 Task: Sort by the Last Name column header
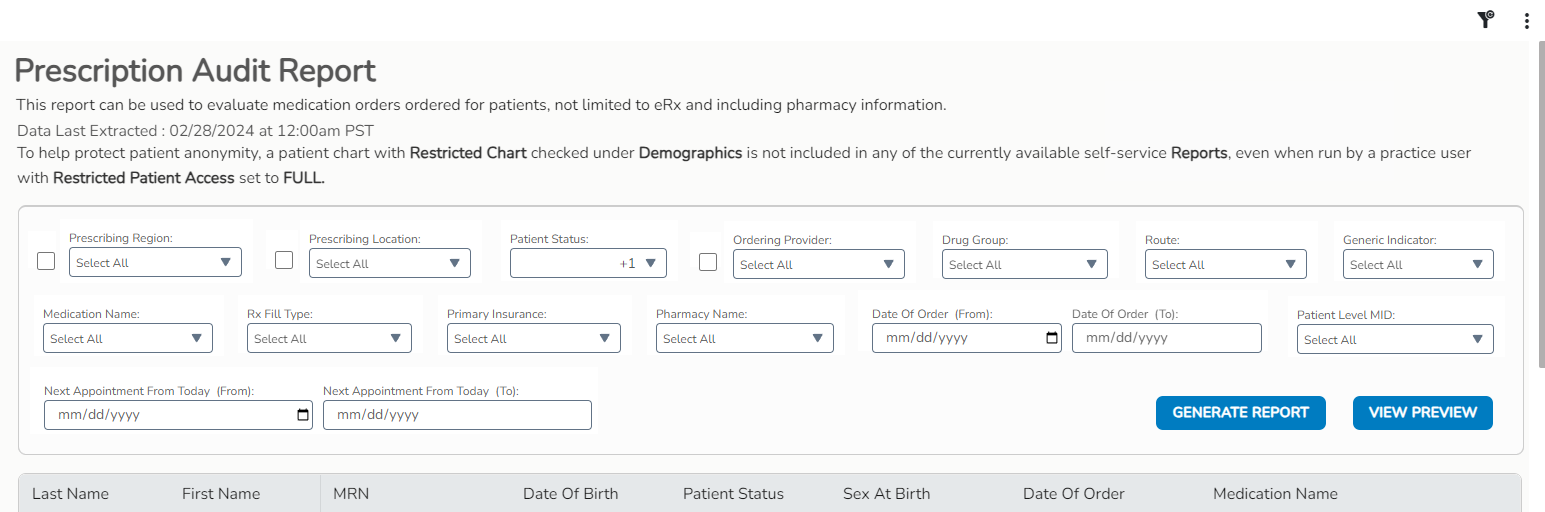coord(70,494)
